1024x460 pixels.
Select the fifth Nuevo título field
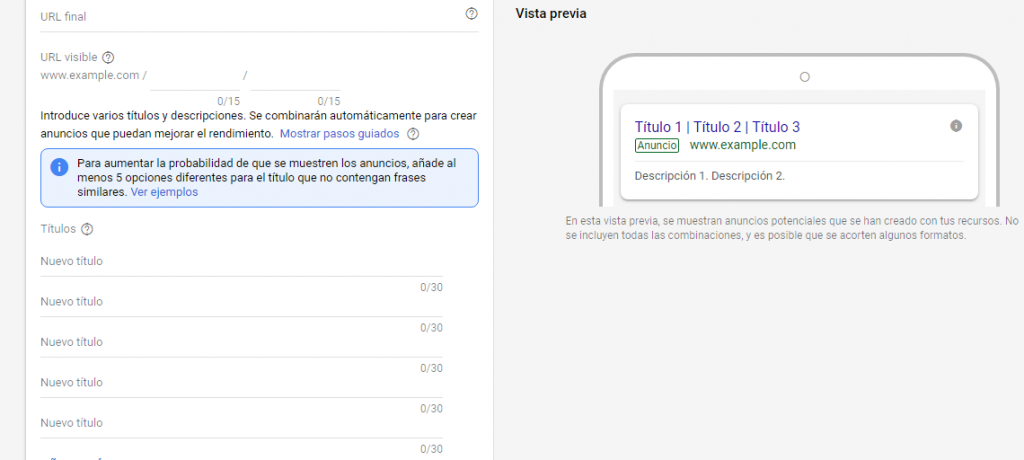240,422
